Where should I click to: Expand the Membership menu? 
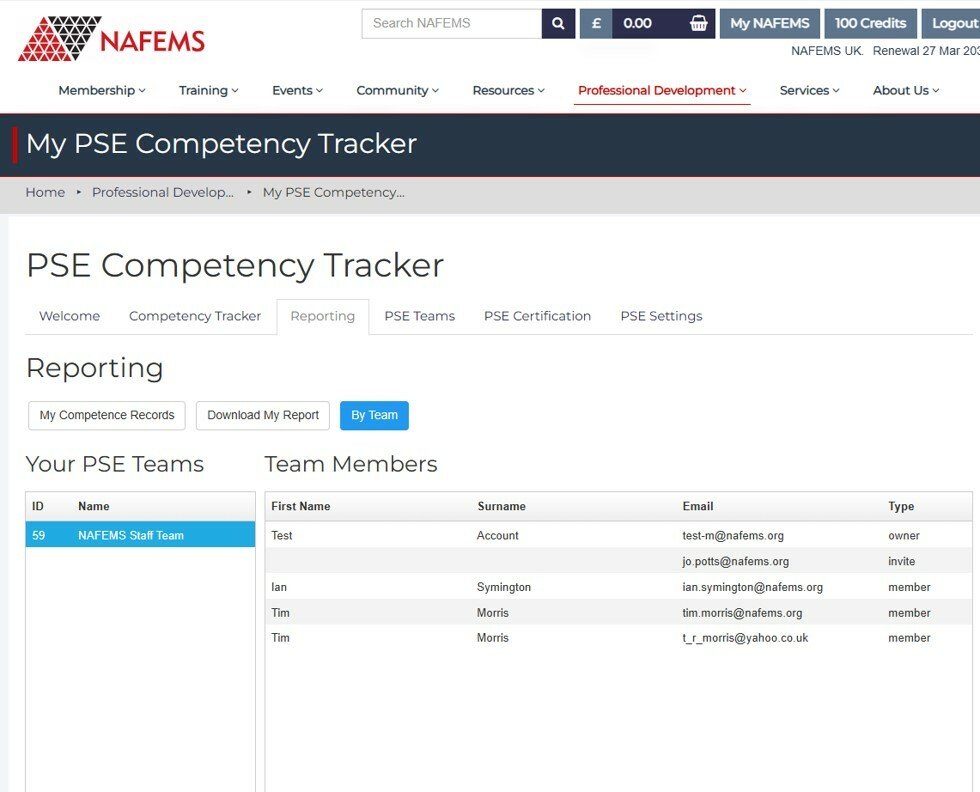pyautogui.click(x=102, y=91)
